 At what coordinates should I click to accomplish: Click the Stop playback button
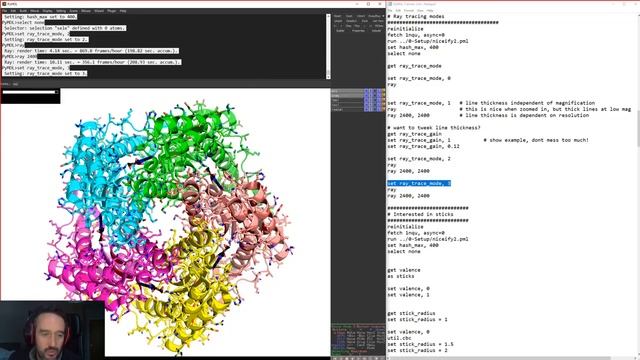348,26
